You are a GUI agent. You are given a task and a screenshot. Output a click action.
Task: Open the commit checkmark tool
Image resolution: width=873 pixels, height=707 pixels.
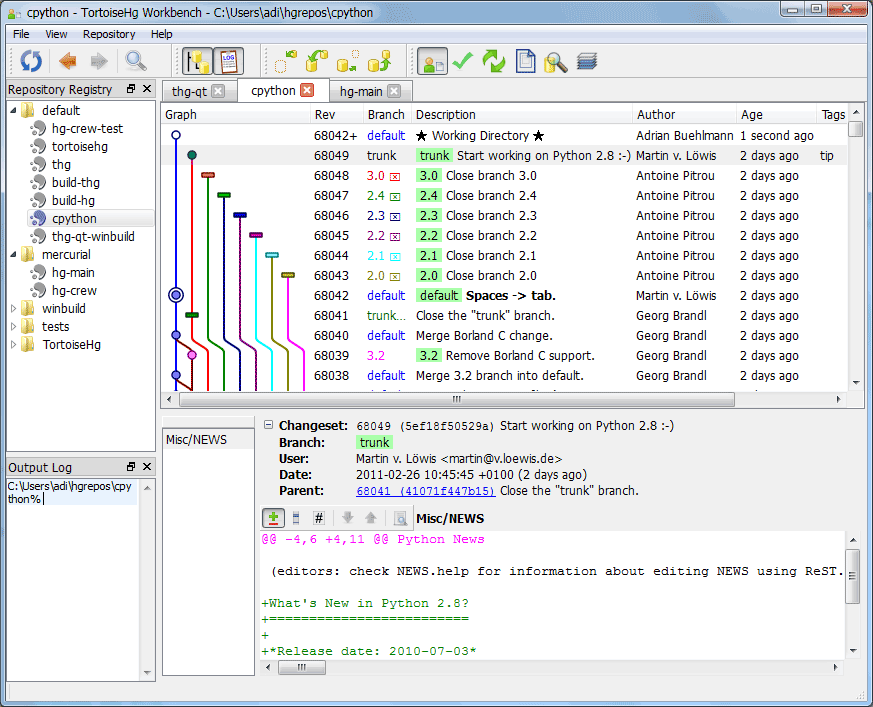[x=462, y=61]
